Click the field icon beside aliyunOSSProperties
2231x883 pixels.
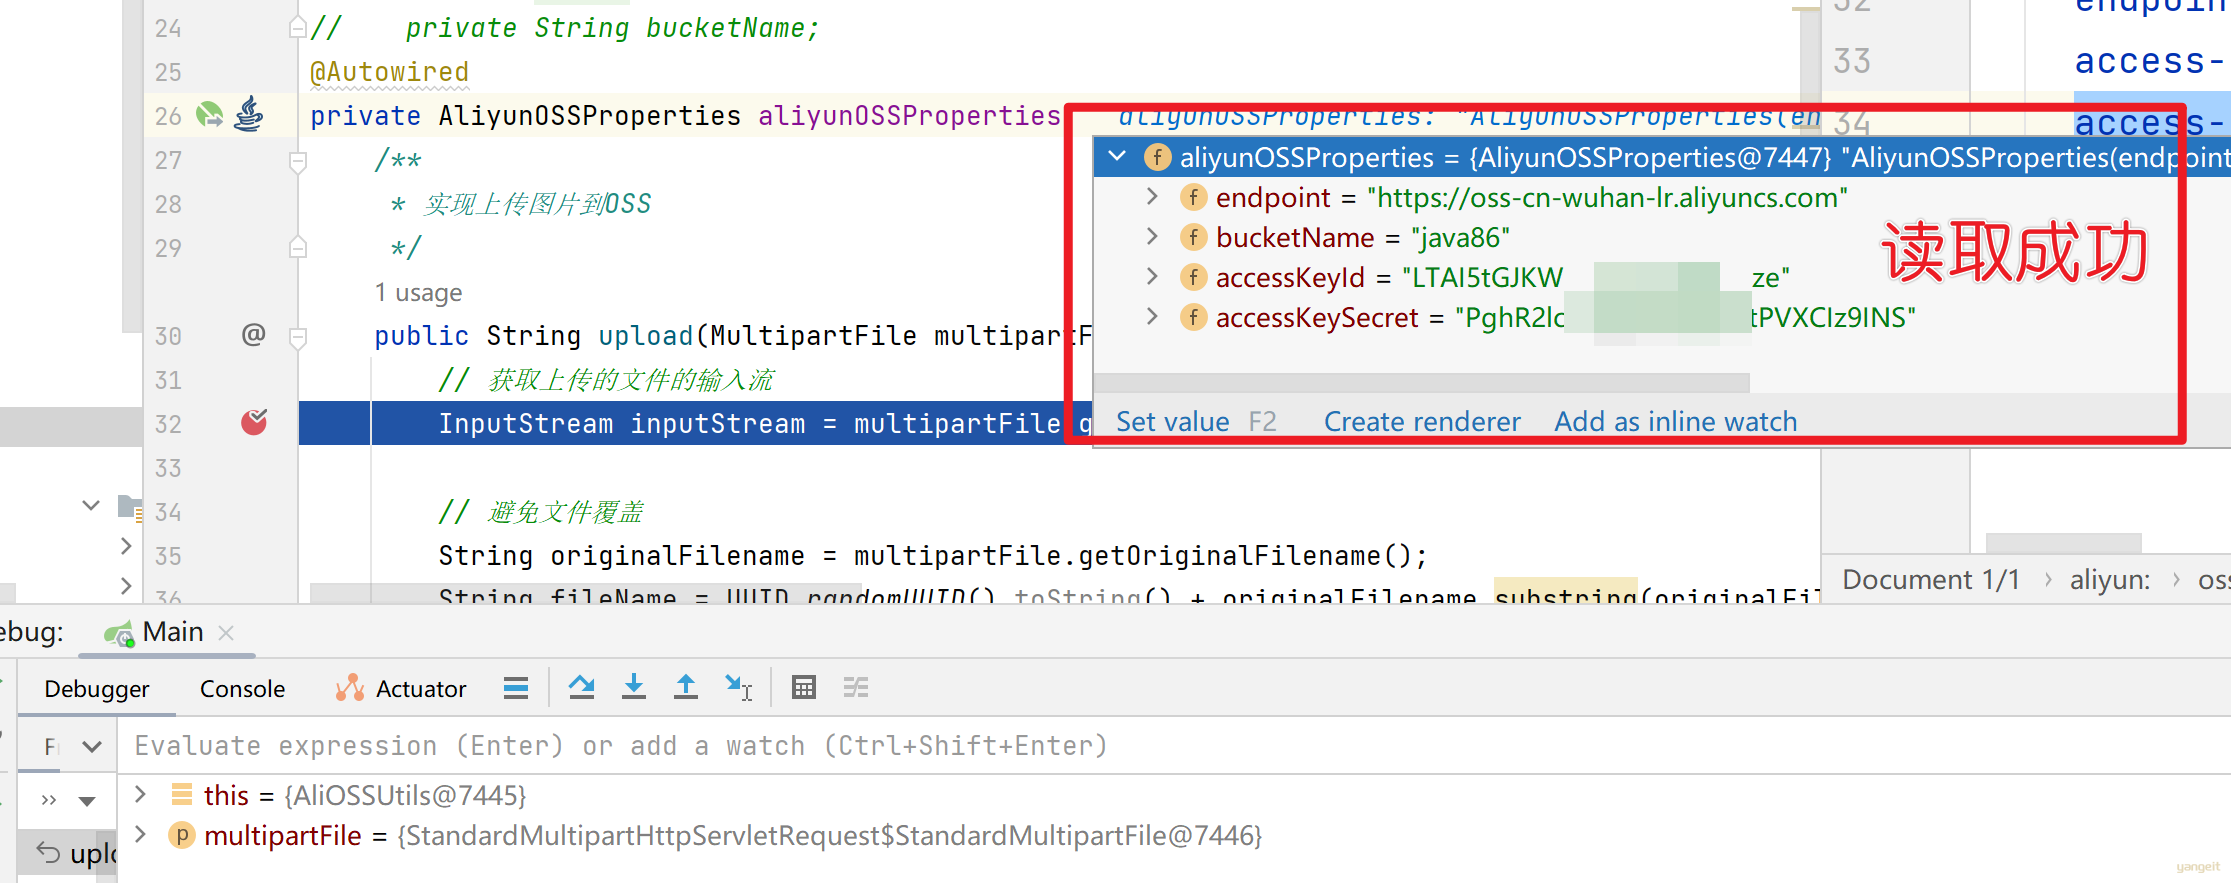(x=1158, y=157)
